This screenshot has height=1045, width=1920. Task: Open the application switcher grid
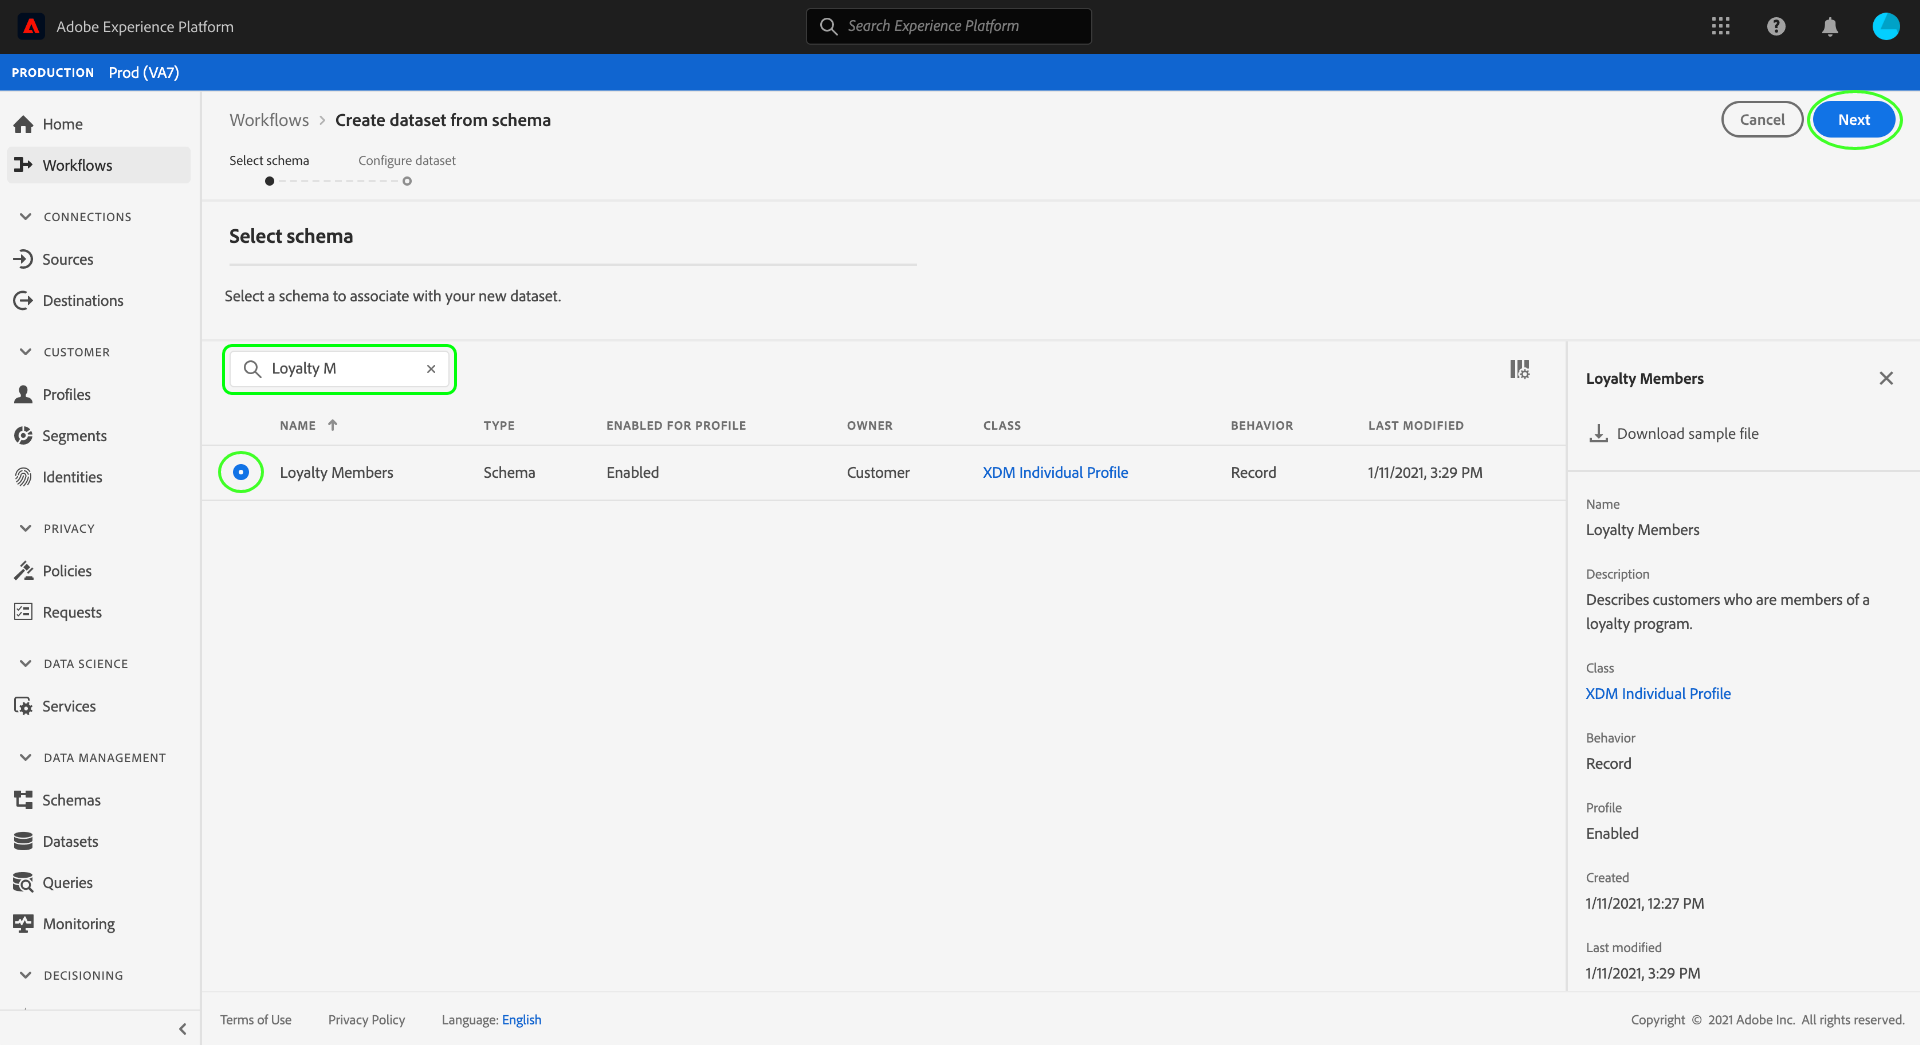pyautogui.click(x=1720, y=26)
